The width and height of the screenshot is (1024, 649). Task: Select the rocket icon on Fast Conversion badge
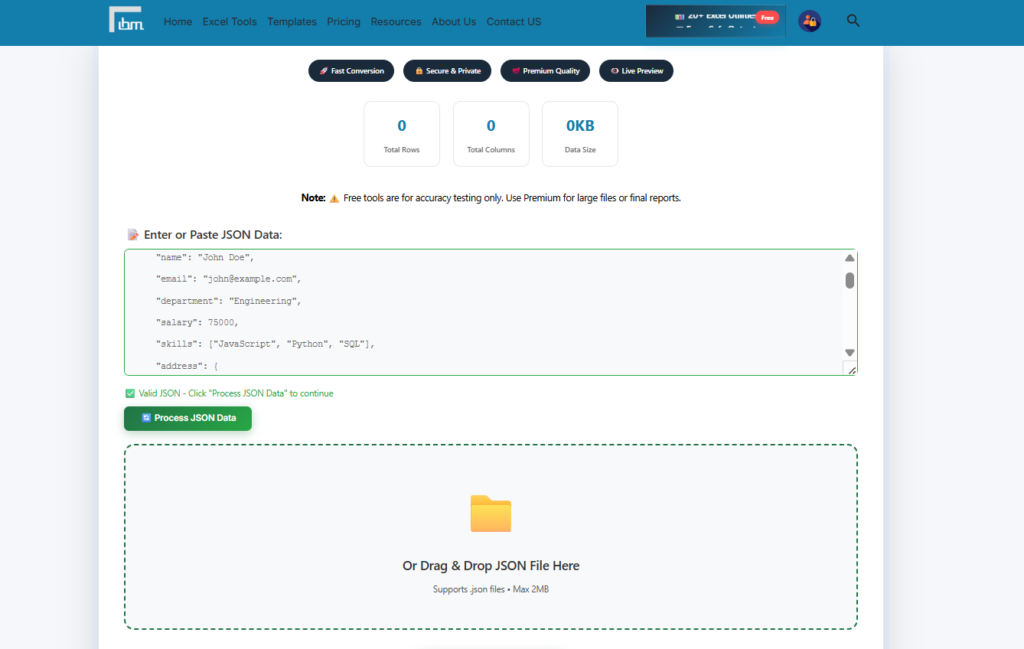pos(322,71)
